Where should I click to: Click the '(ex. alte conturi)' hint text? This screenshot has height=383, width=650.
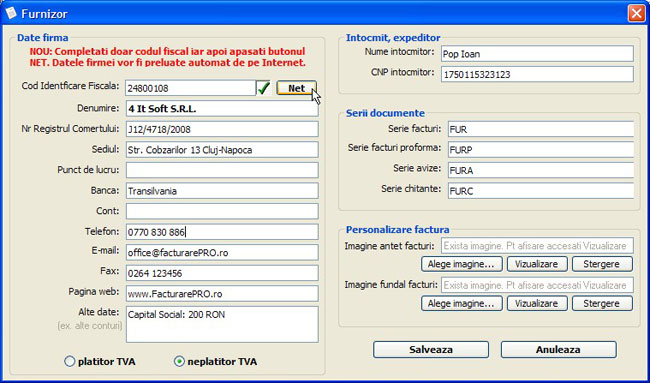click(90, 326)
